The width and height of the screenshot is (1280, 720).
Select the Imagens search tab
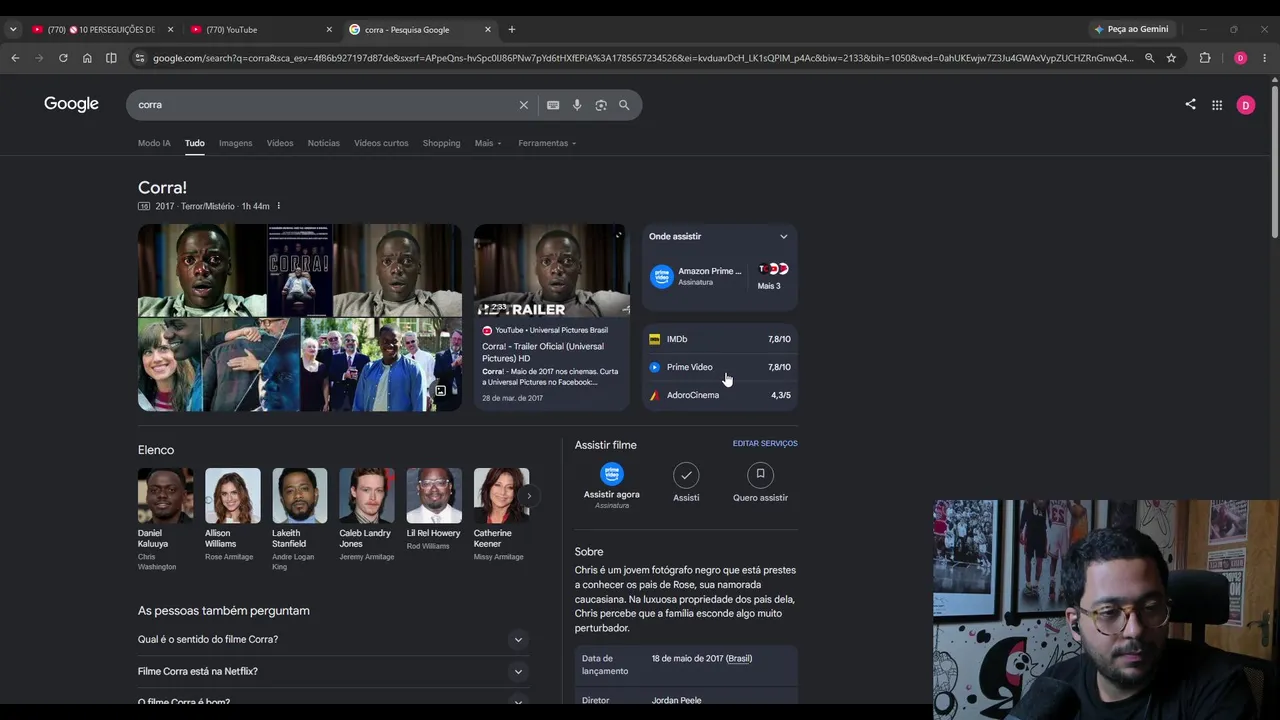point(236,143)
